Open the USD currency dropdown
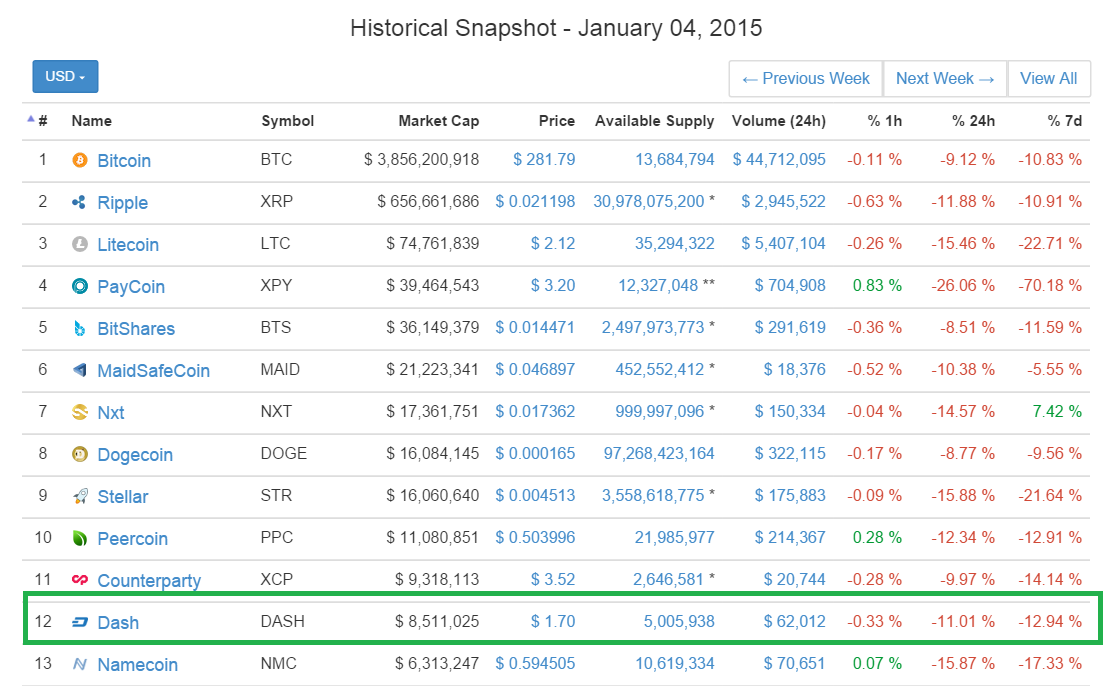 pyautogui.click(x=66, y=76)
